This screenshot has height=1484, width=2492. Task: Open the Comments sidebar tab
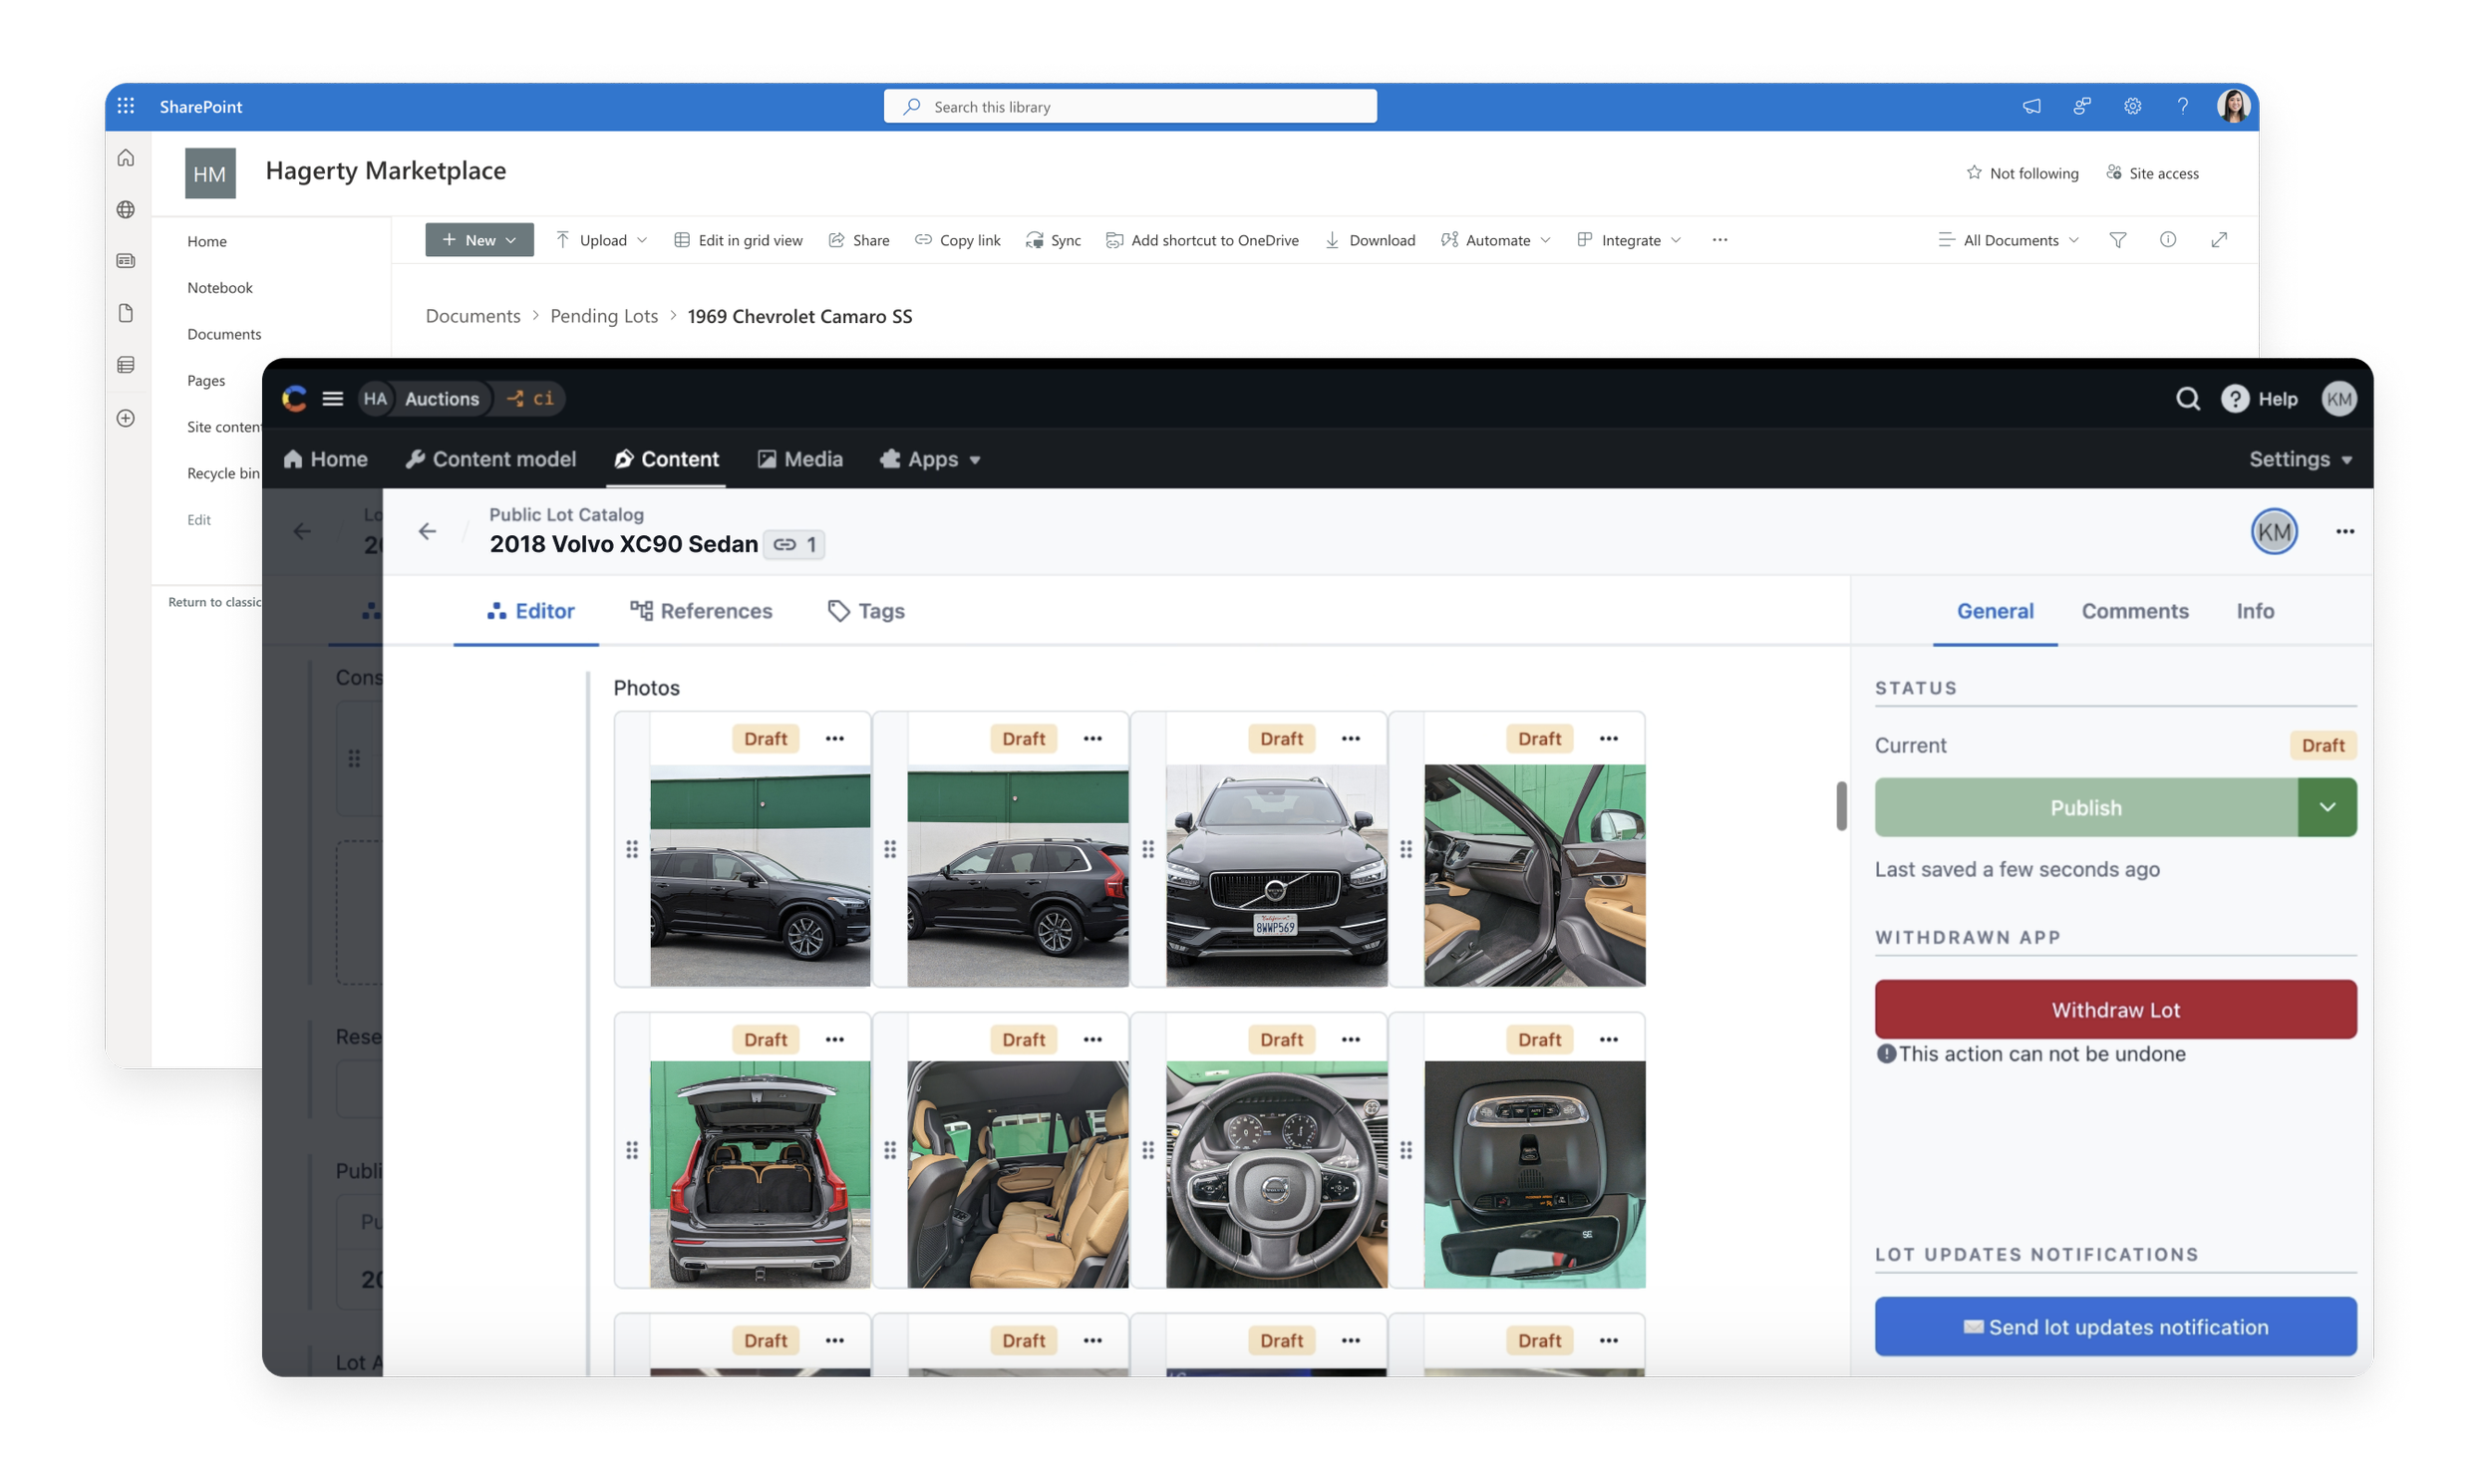(x=2134, y=611)
